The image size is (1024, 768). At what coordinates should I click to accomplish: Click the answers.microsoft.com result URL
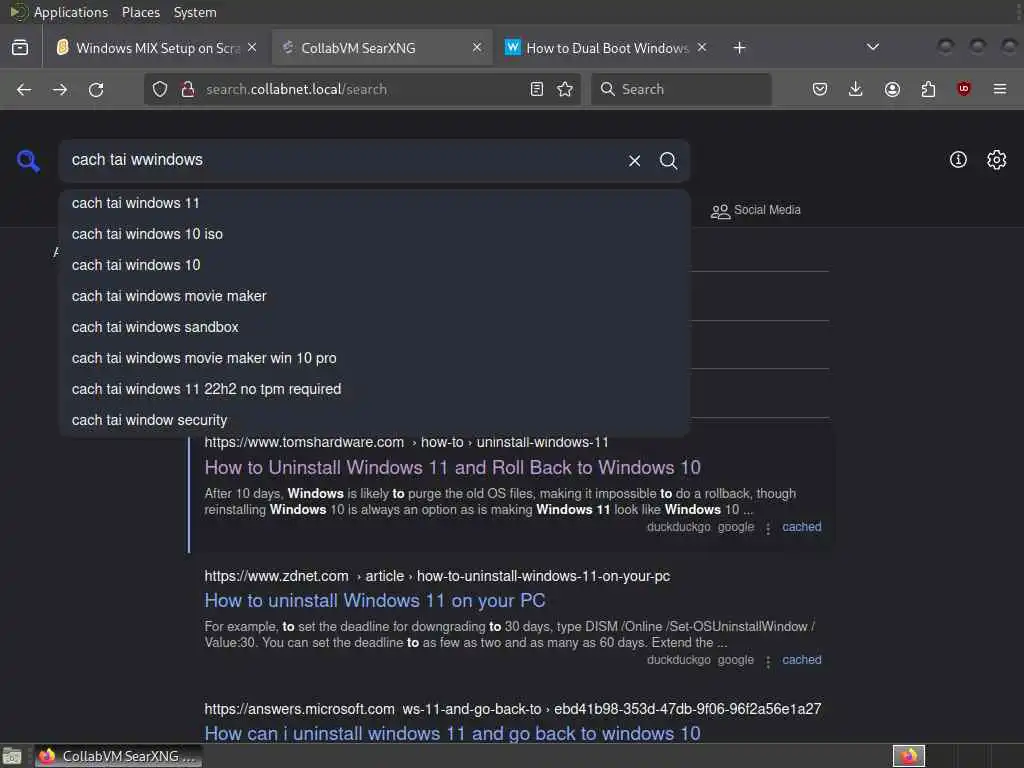pyautogui.click(x=513, y=709)
